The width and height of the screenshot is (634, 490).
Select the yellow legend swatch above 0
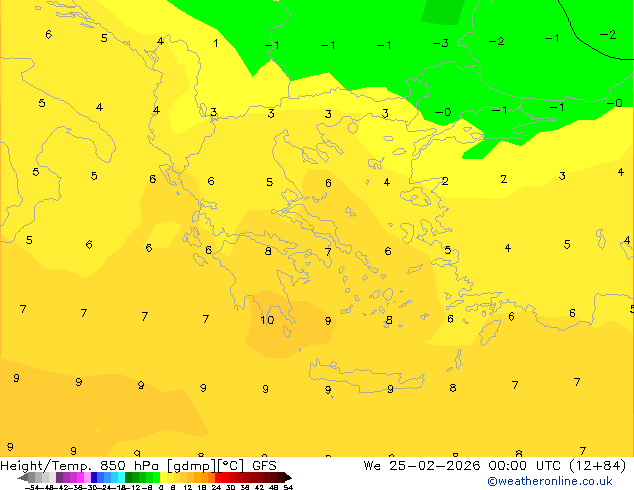tap(163, 477)
